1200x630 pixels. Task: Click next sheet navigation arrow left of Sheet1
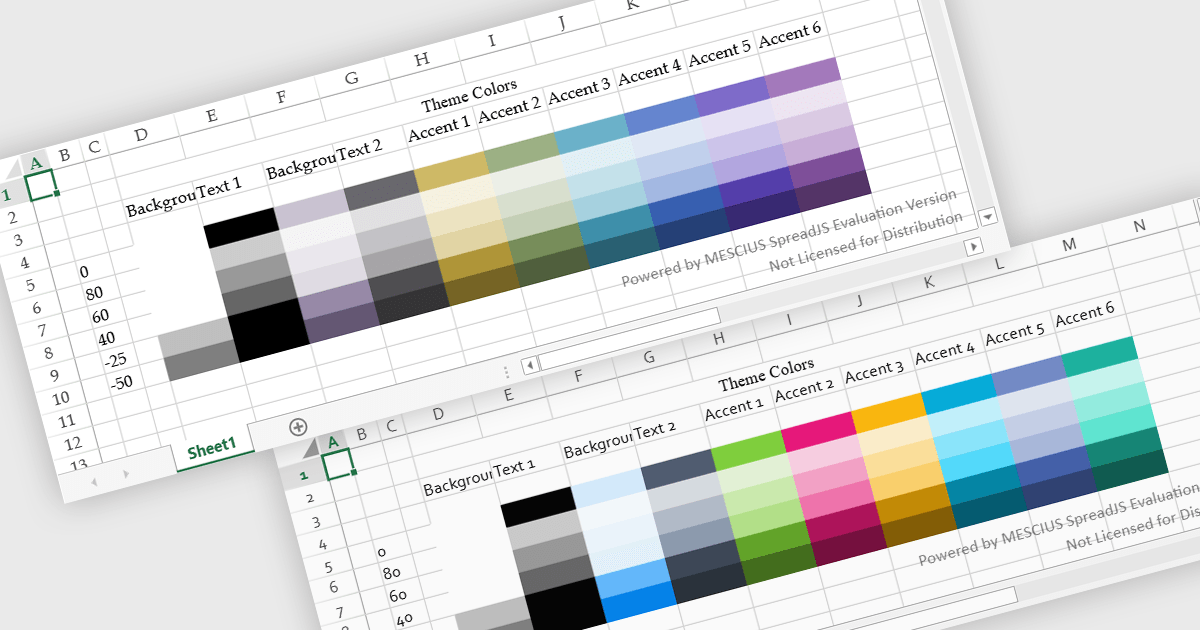click(x=127, y=473)
